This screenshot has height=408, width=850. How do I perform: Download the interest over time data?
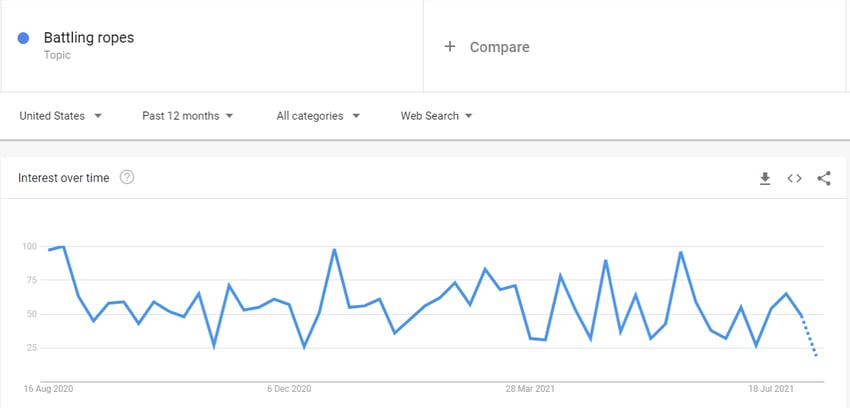pos(765,178)
